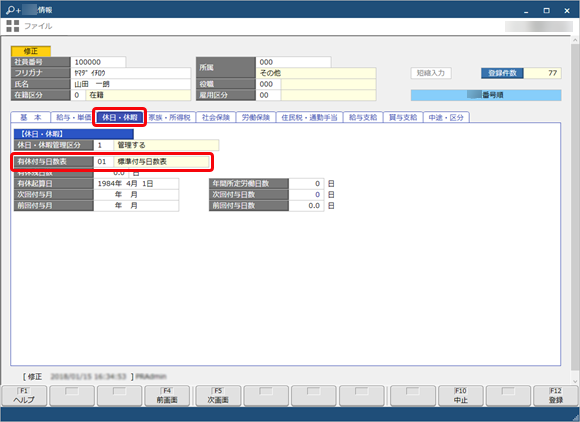Open the ファイル menu
Screen dimensions: 580x422
[x=38, y=26]
